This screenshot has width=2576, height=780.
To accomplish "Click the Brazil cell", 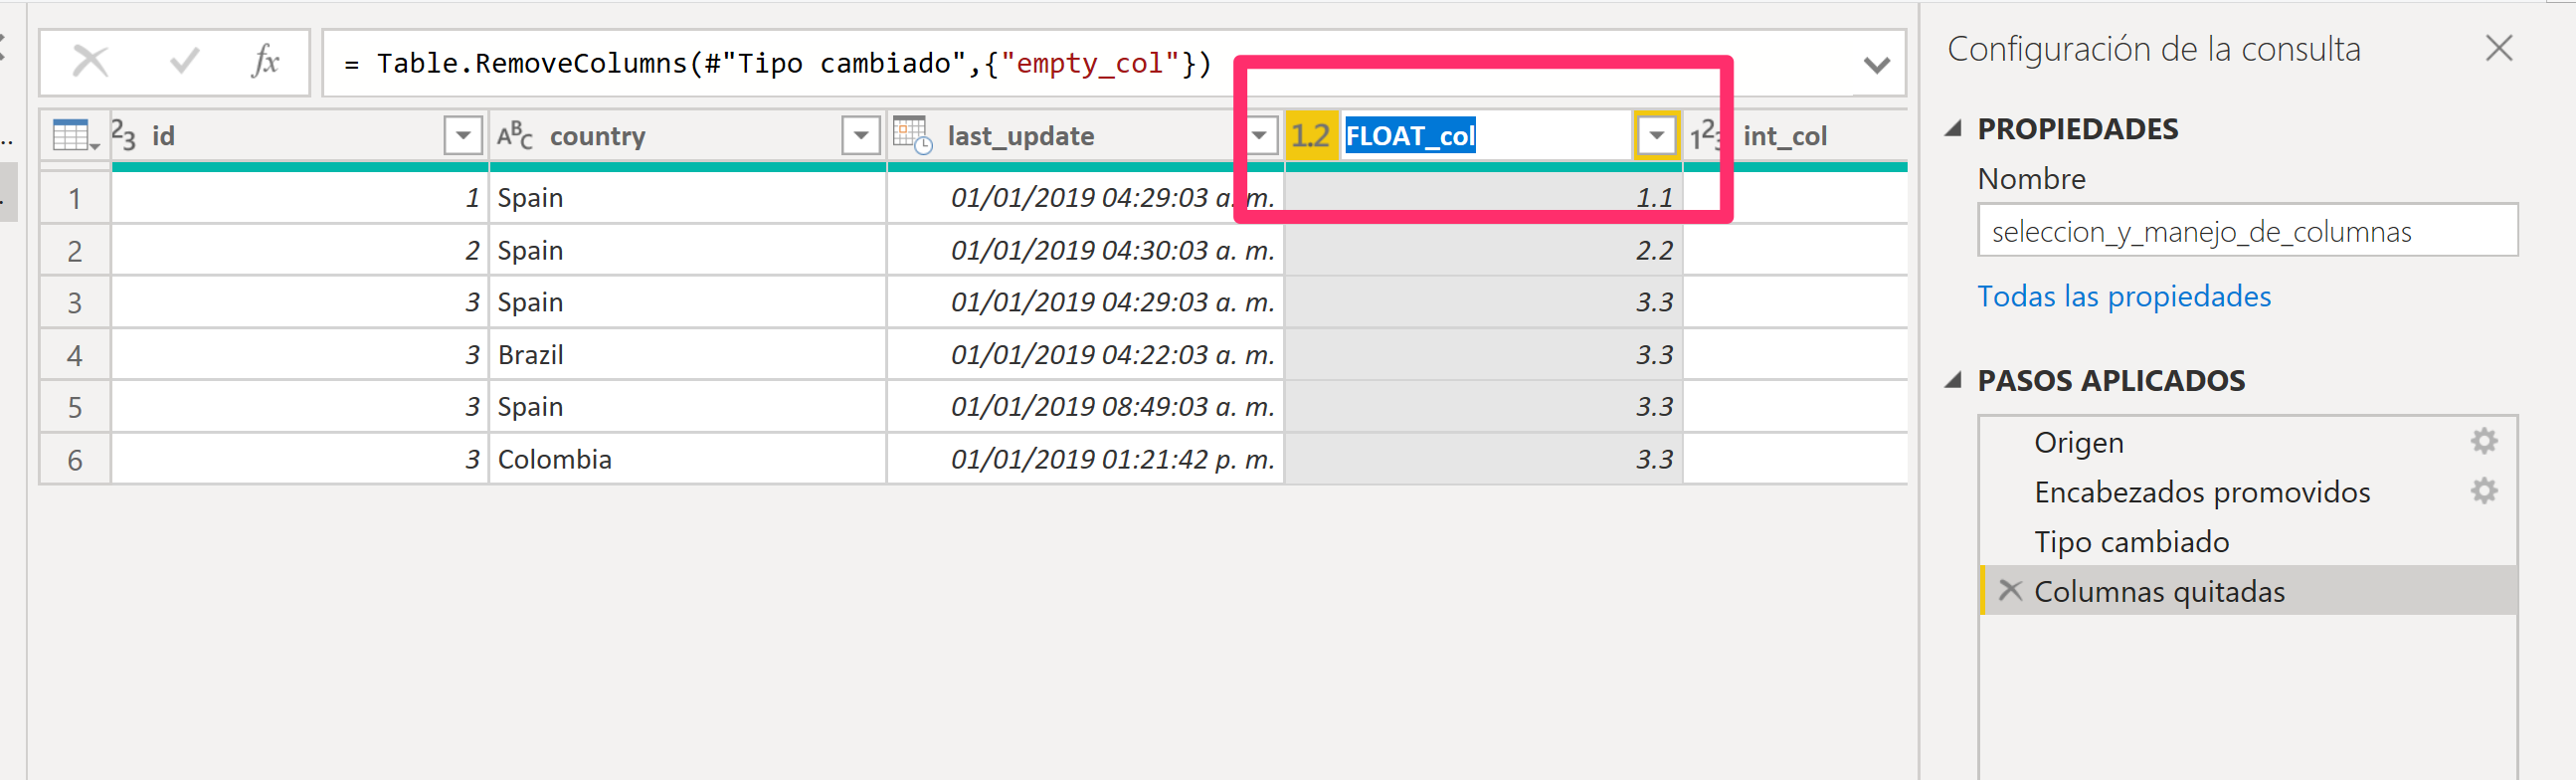I will click(x=687, y=355).
